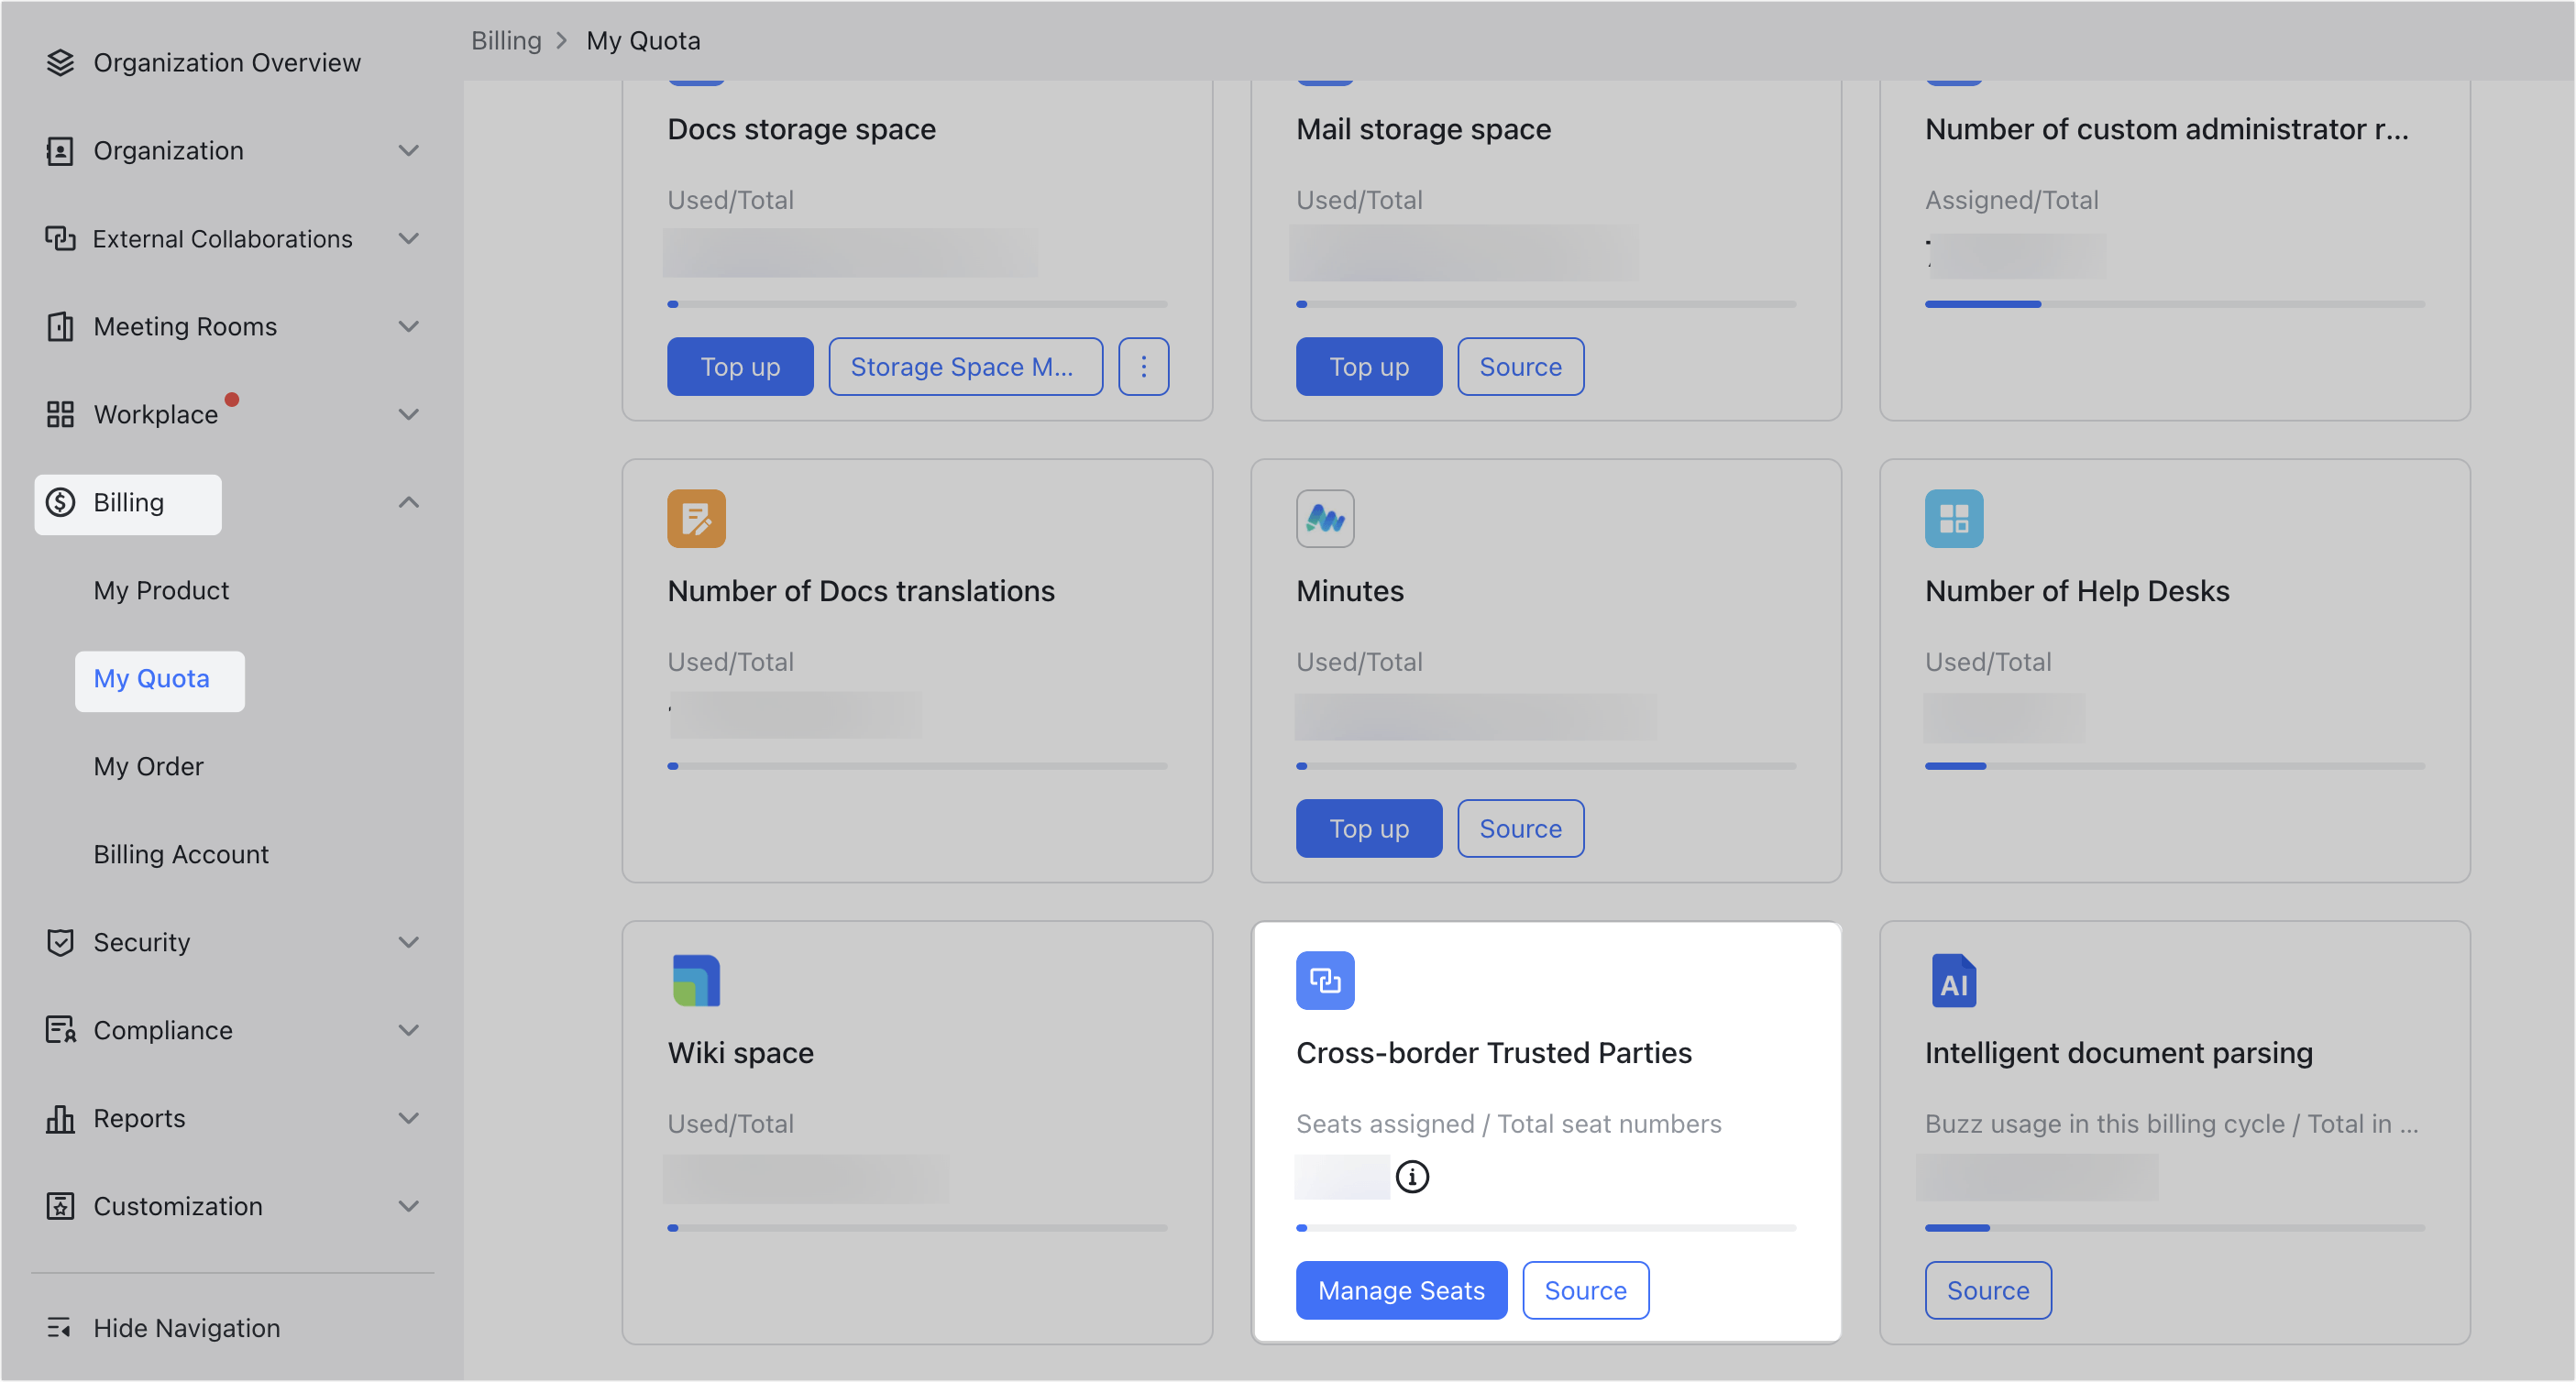
Task: Top up Docs storage space
Action: click(740, 367)
